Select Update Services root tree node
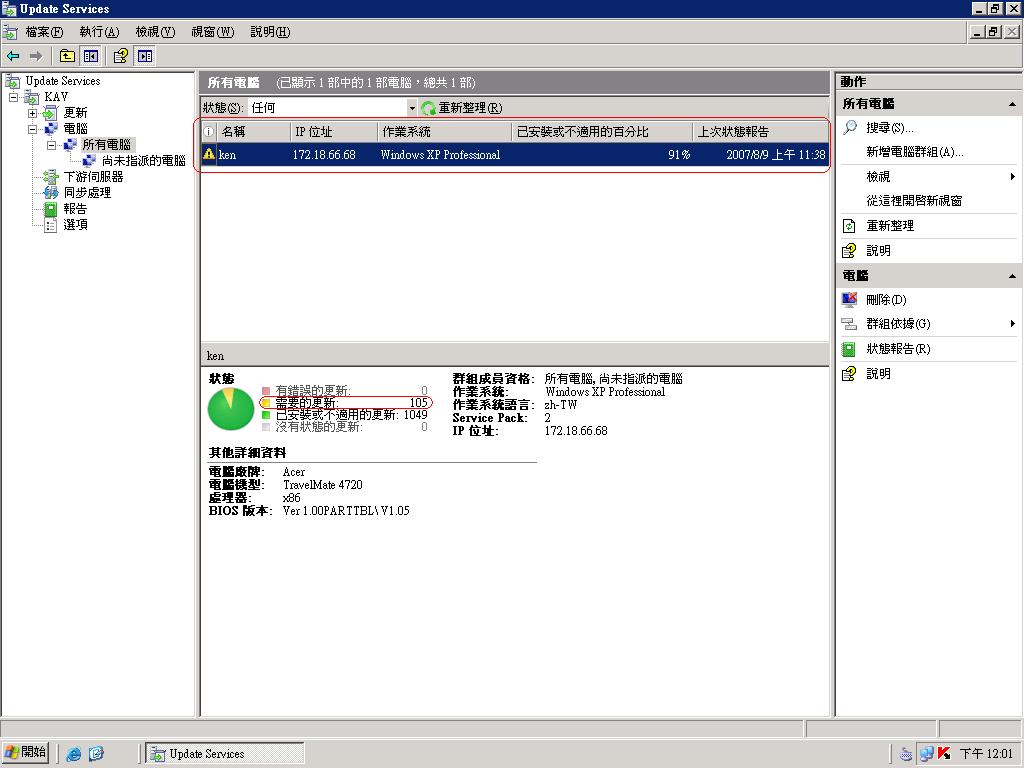This screenshot has width=1024, height=768. [x=63, y=81]
